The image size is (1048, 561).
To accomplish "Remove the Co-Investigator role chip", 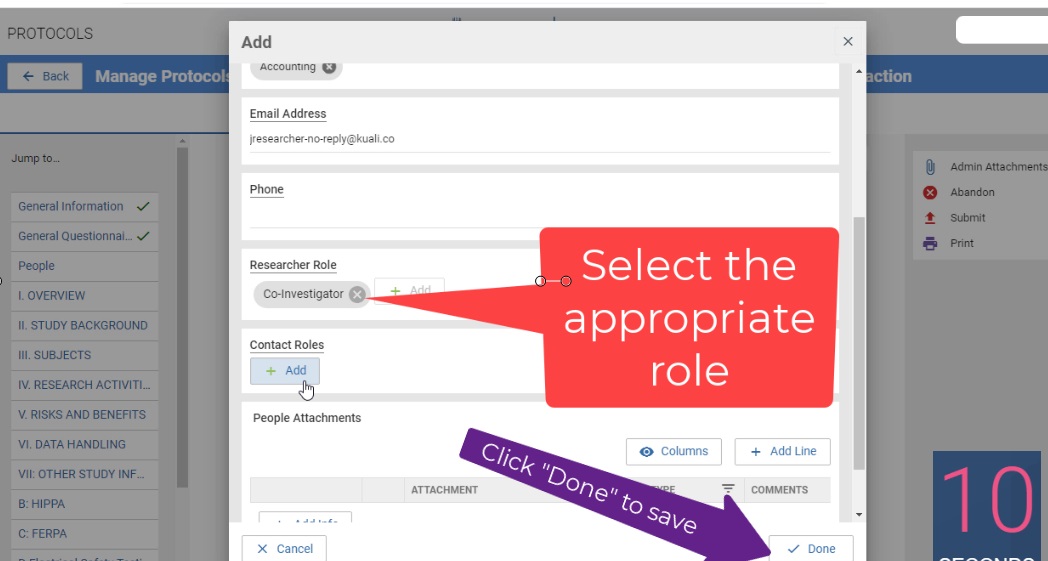I will click(357, 294).
